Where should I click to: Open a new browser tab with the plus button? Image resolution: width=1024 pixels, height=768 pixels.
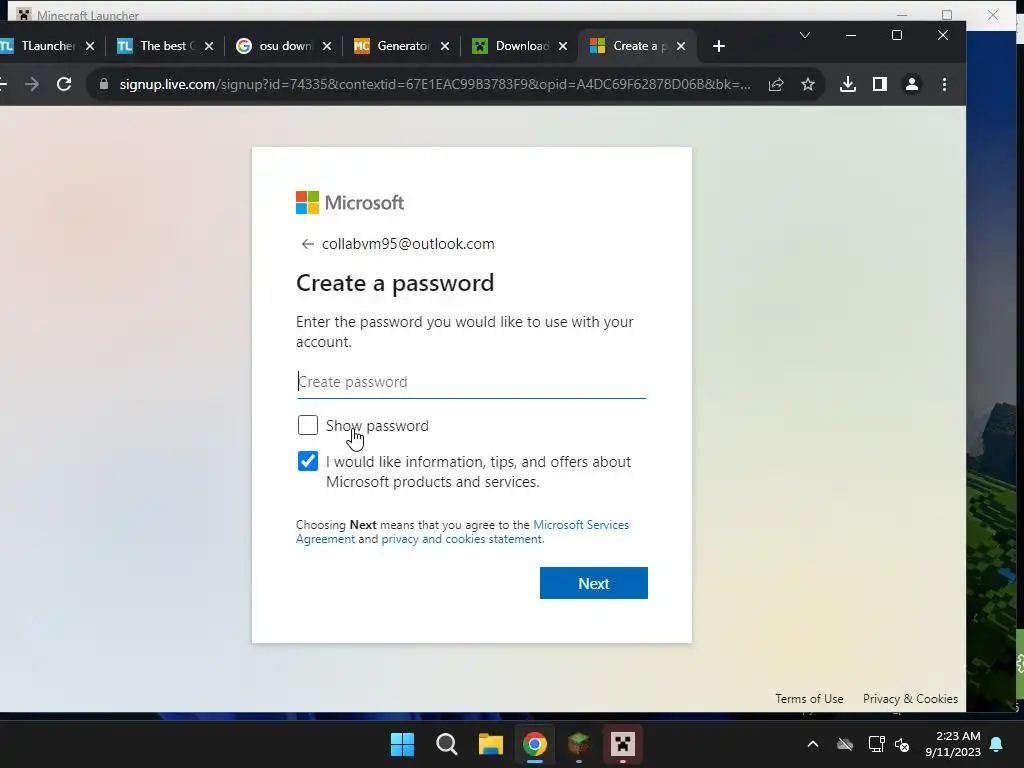point(719,46)
